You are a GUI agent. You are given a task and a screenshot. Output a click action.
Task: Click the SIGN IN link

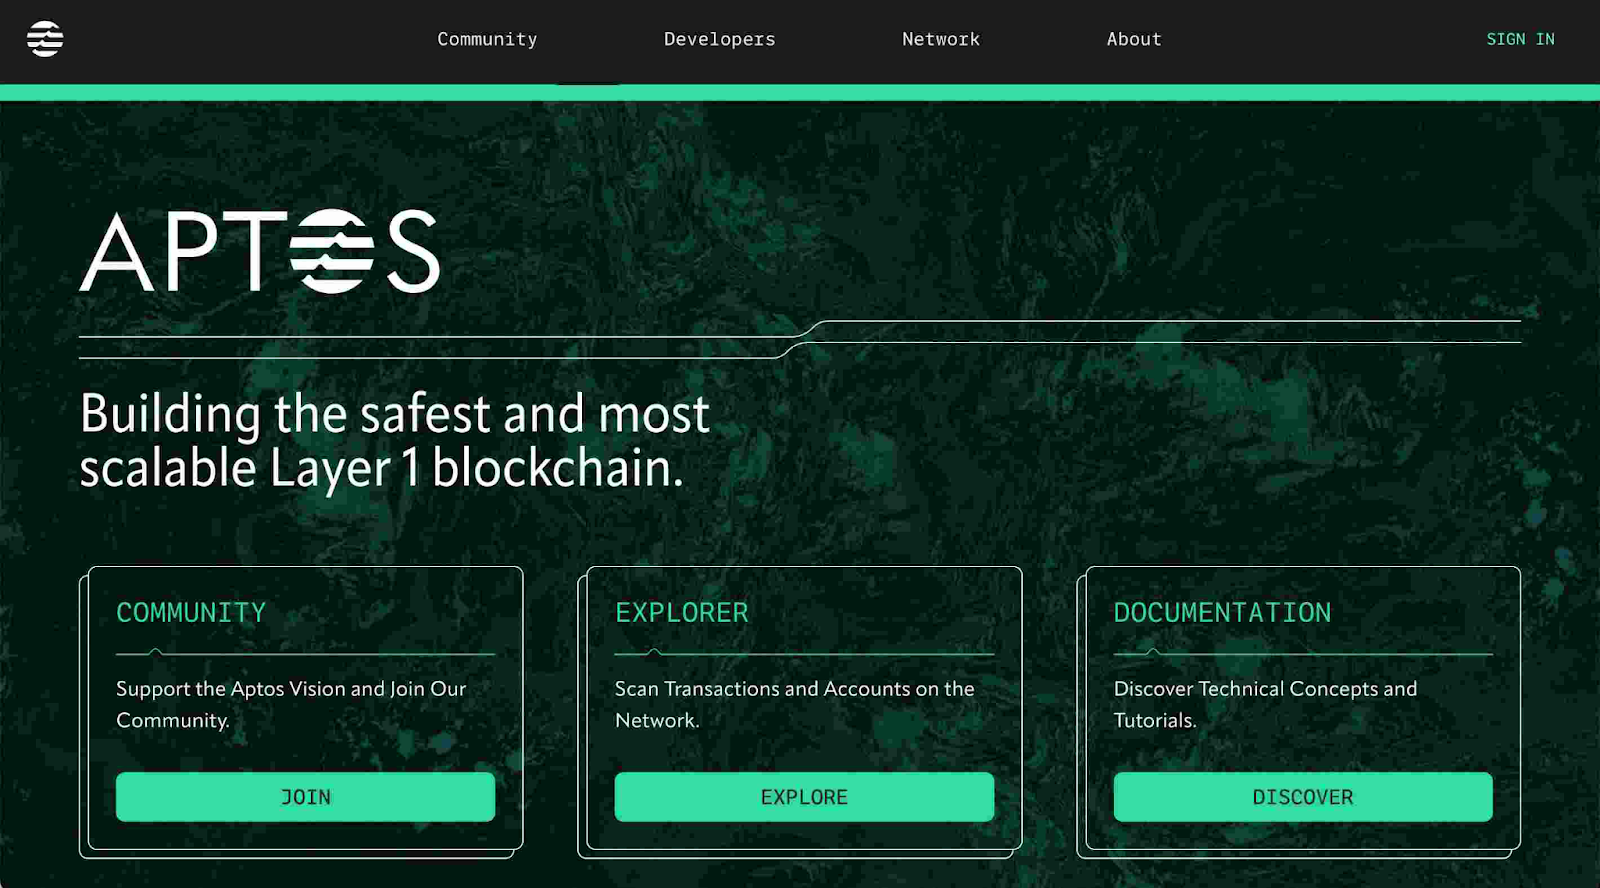click(x=1520, y=39)
